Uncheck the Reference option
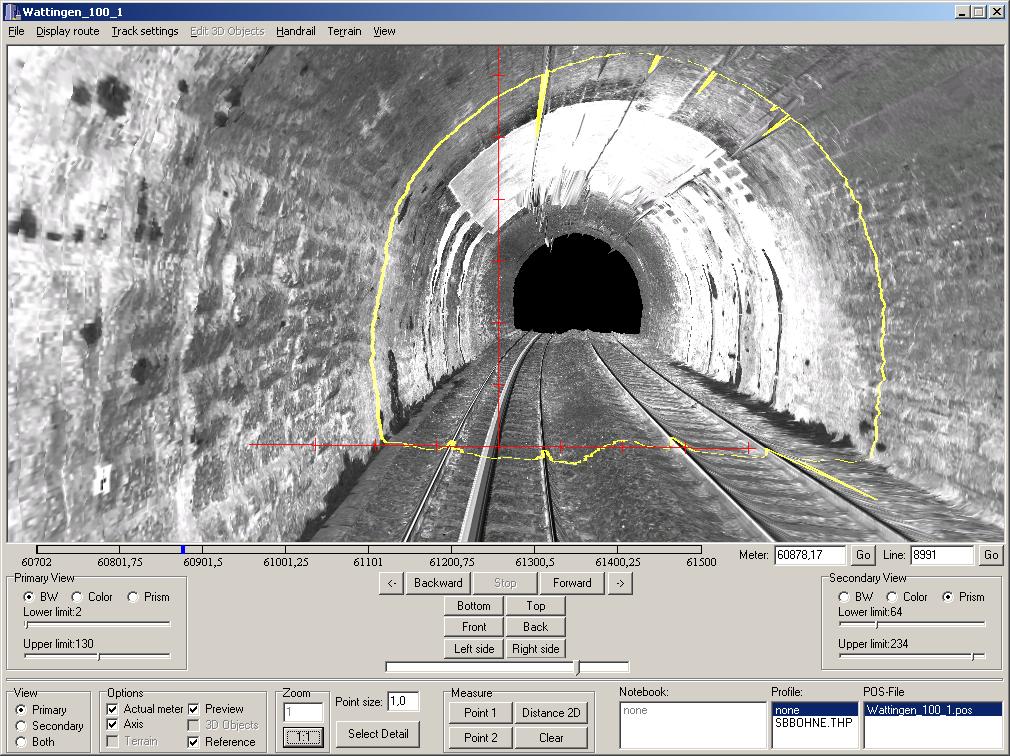Image resolution: width=1010 pixels, height=756 pixels. tap(195, 742)
